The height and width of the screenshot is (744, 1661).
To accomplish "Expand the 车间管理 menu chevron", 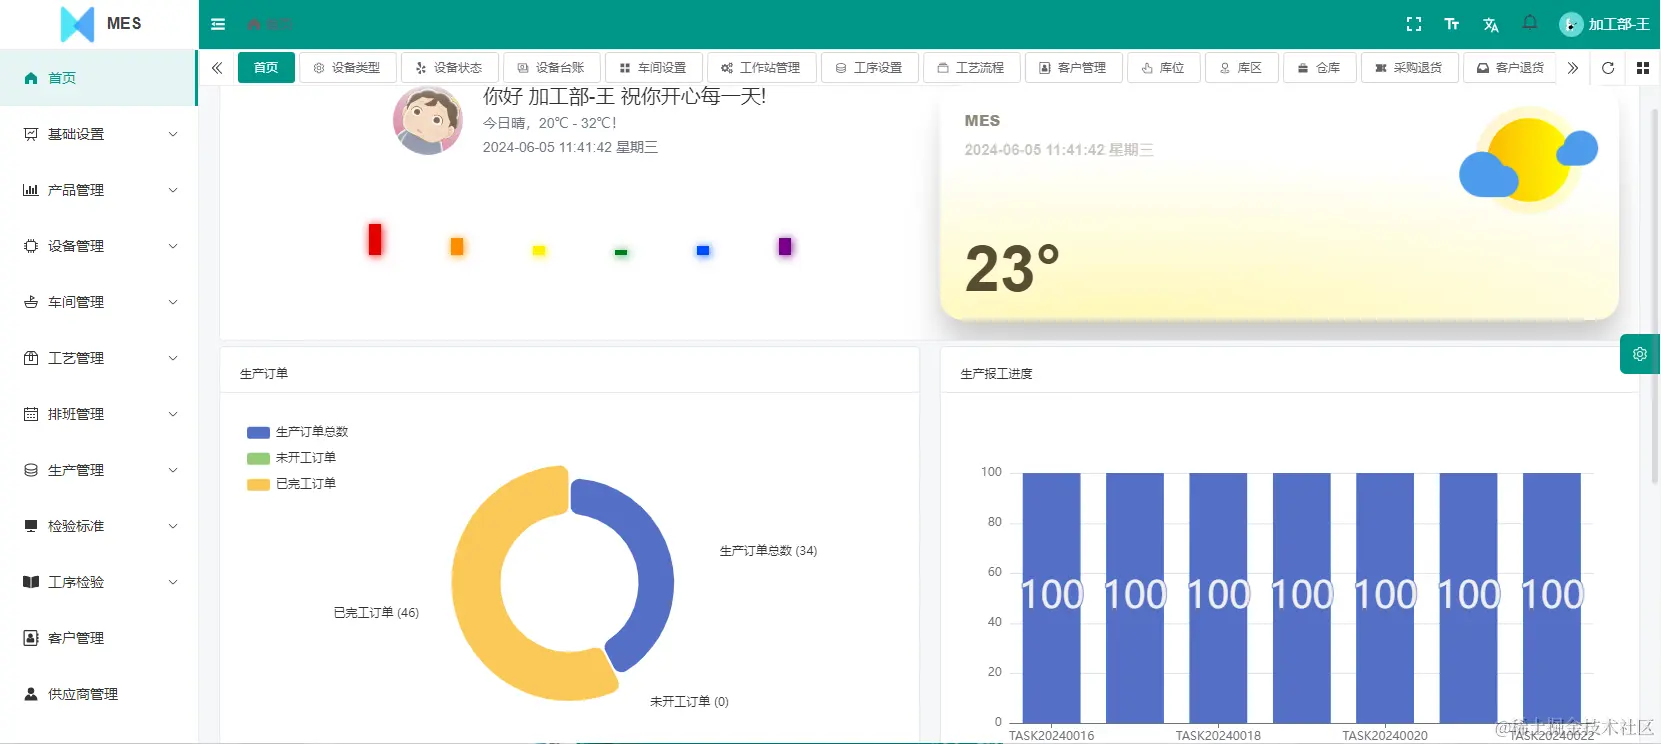I will click(173, 302).
